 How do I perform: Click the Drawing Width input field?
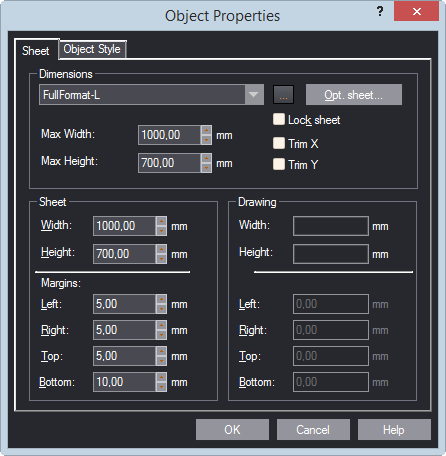tap(331, 226)
